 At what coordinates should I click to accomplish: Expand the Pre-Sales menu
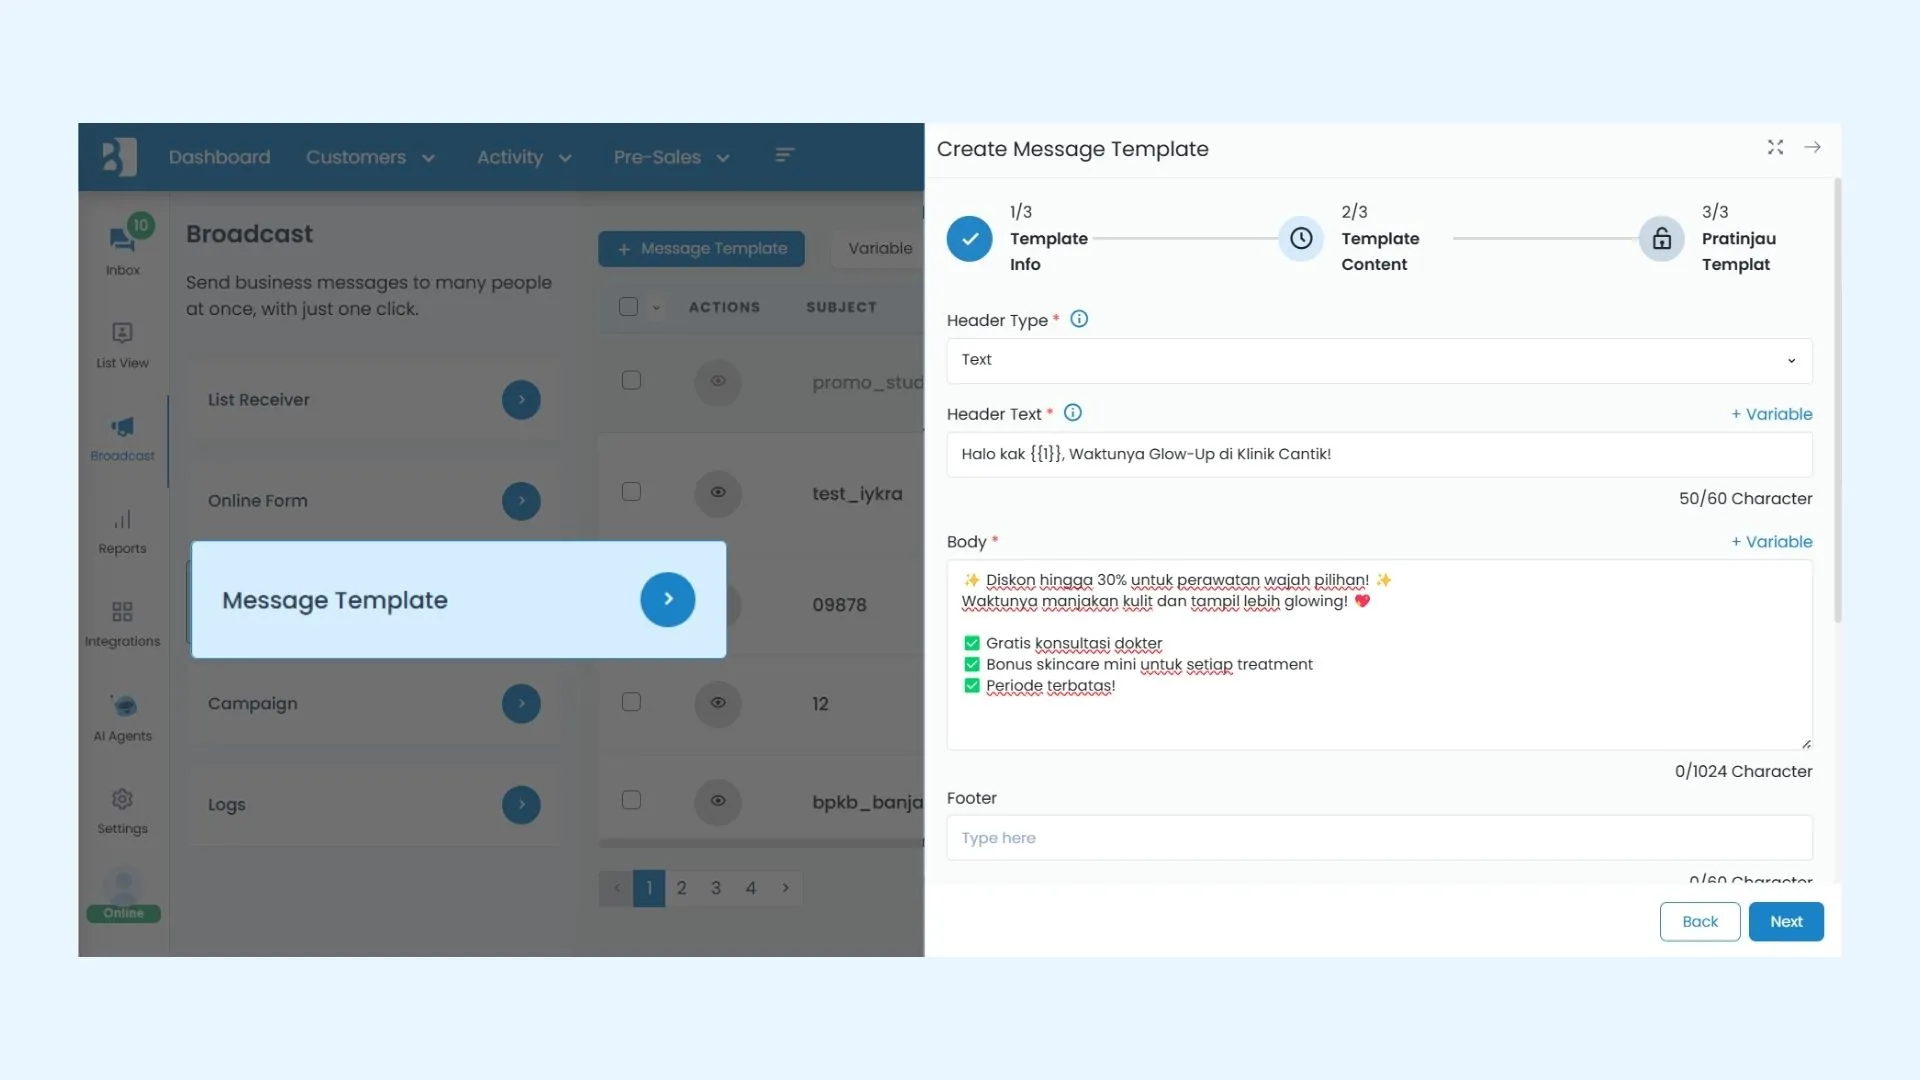click(671, 157)
